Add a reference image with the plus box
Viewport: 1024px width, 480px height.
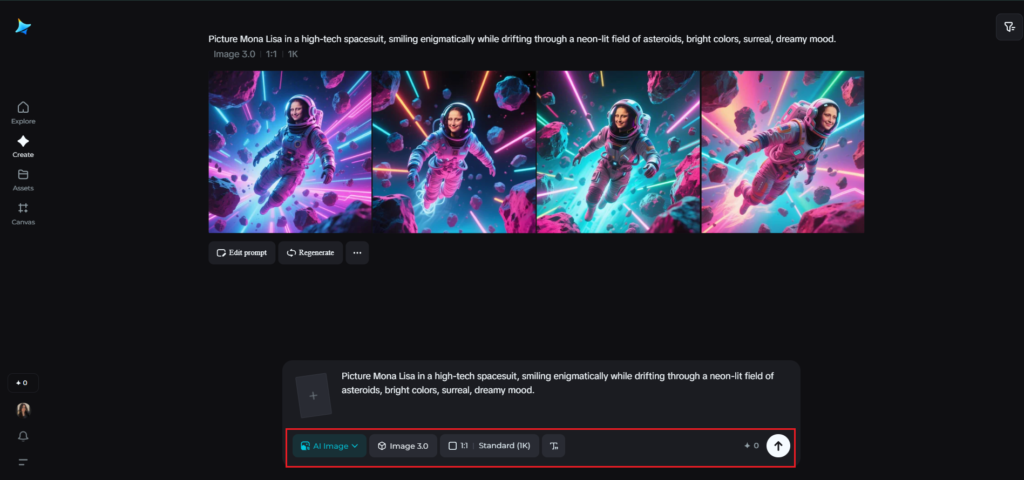pos(313,395)
